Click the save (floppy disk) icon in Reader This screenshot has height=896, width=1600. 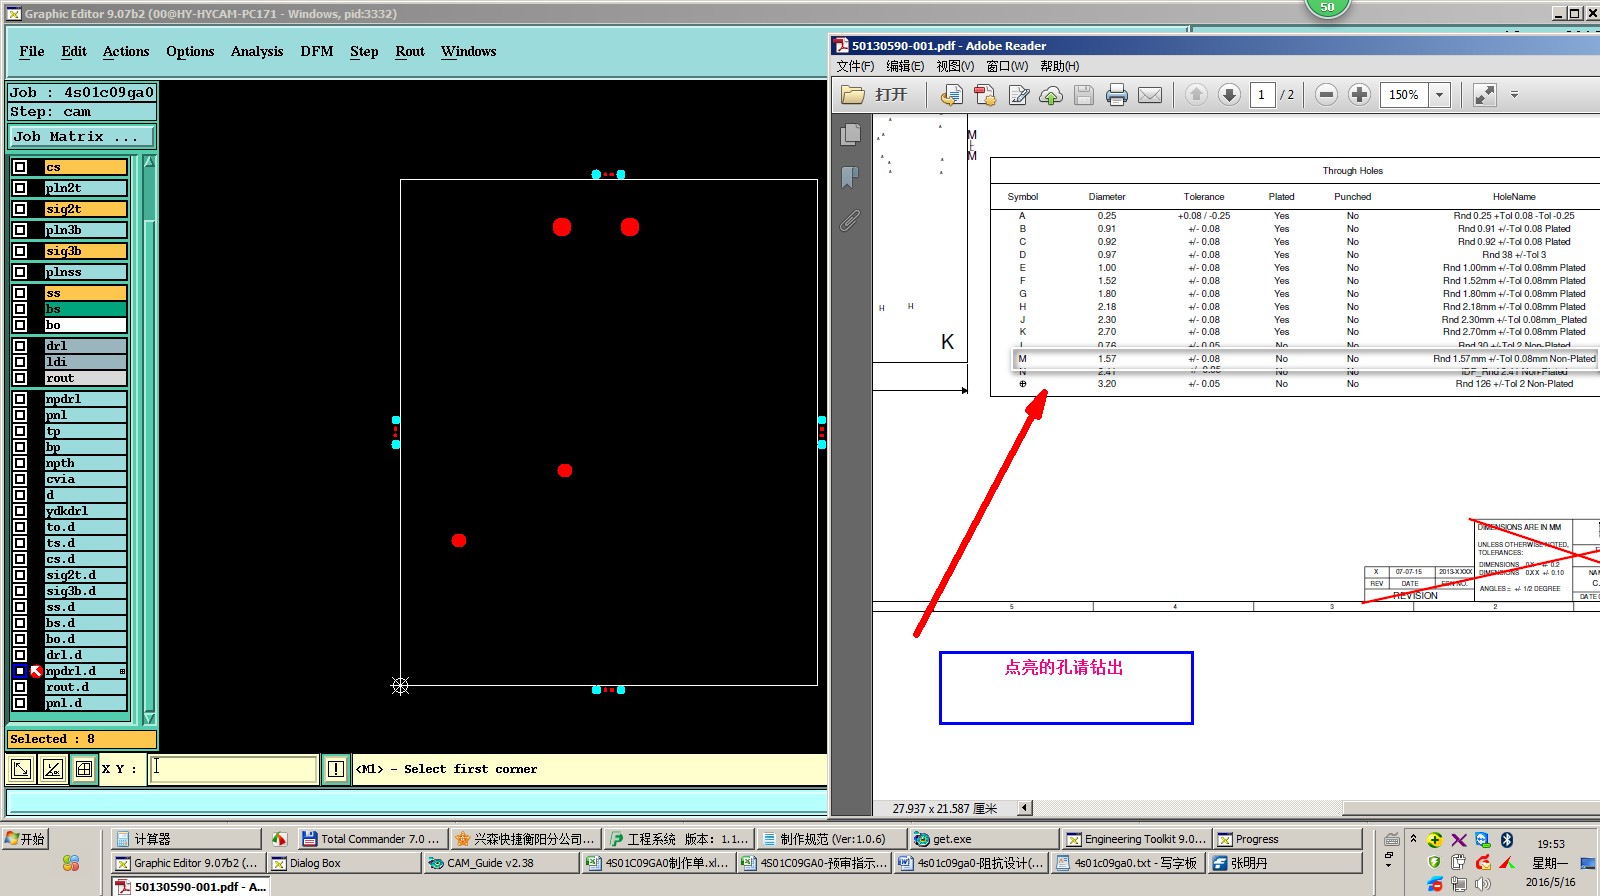click(x=1084, y=95)
